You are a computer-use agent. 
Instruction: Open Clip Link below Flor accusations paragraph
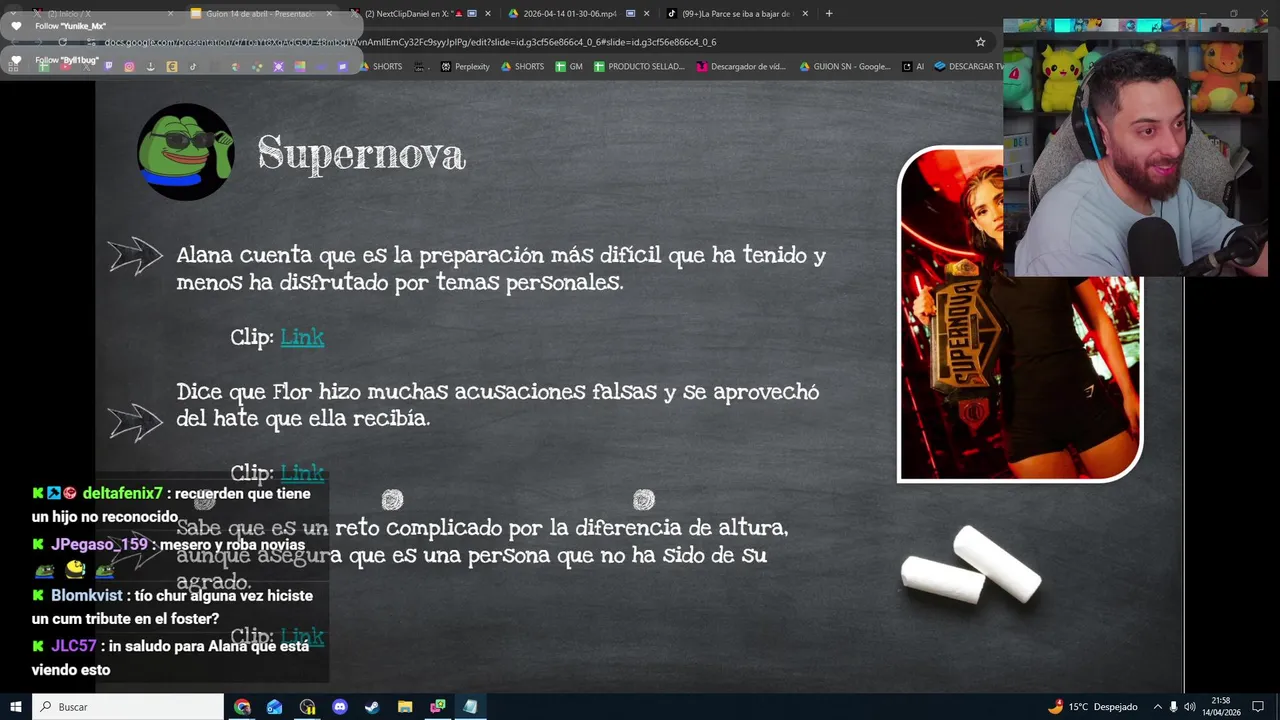pyautogui.click(x=302, y=472)
